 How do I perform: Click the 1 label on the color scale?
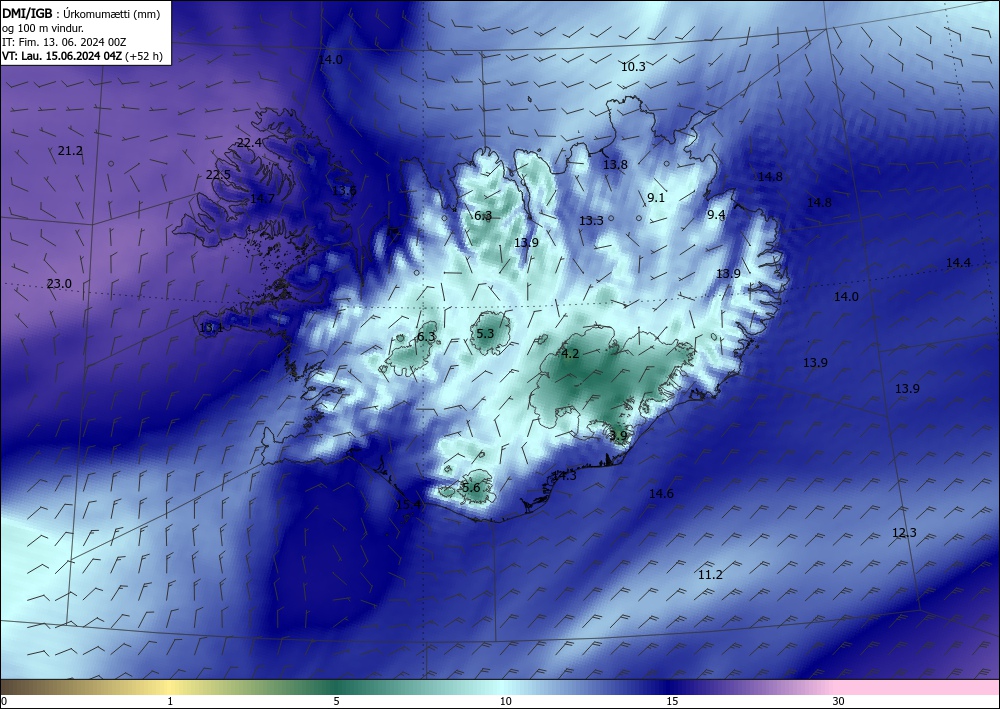tap(170, 702)
